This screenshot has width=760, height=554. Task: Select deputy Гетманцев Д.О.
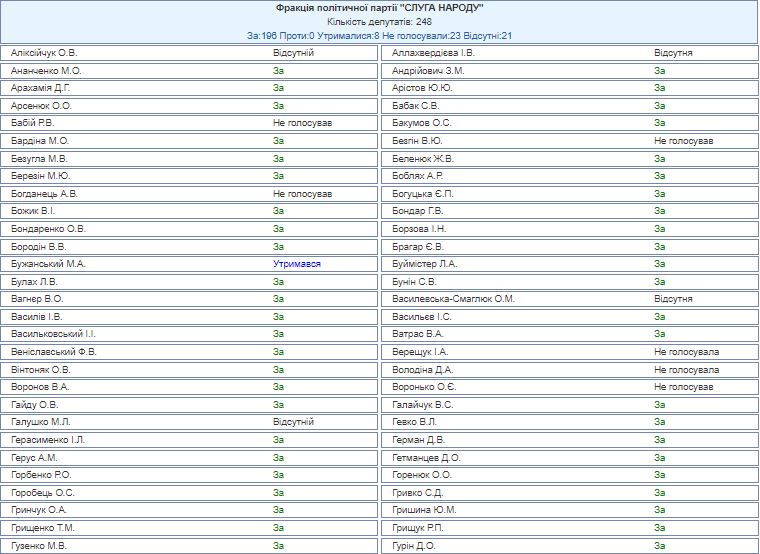click(426, 457)
